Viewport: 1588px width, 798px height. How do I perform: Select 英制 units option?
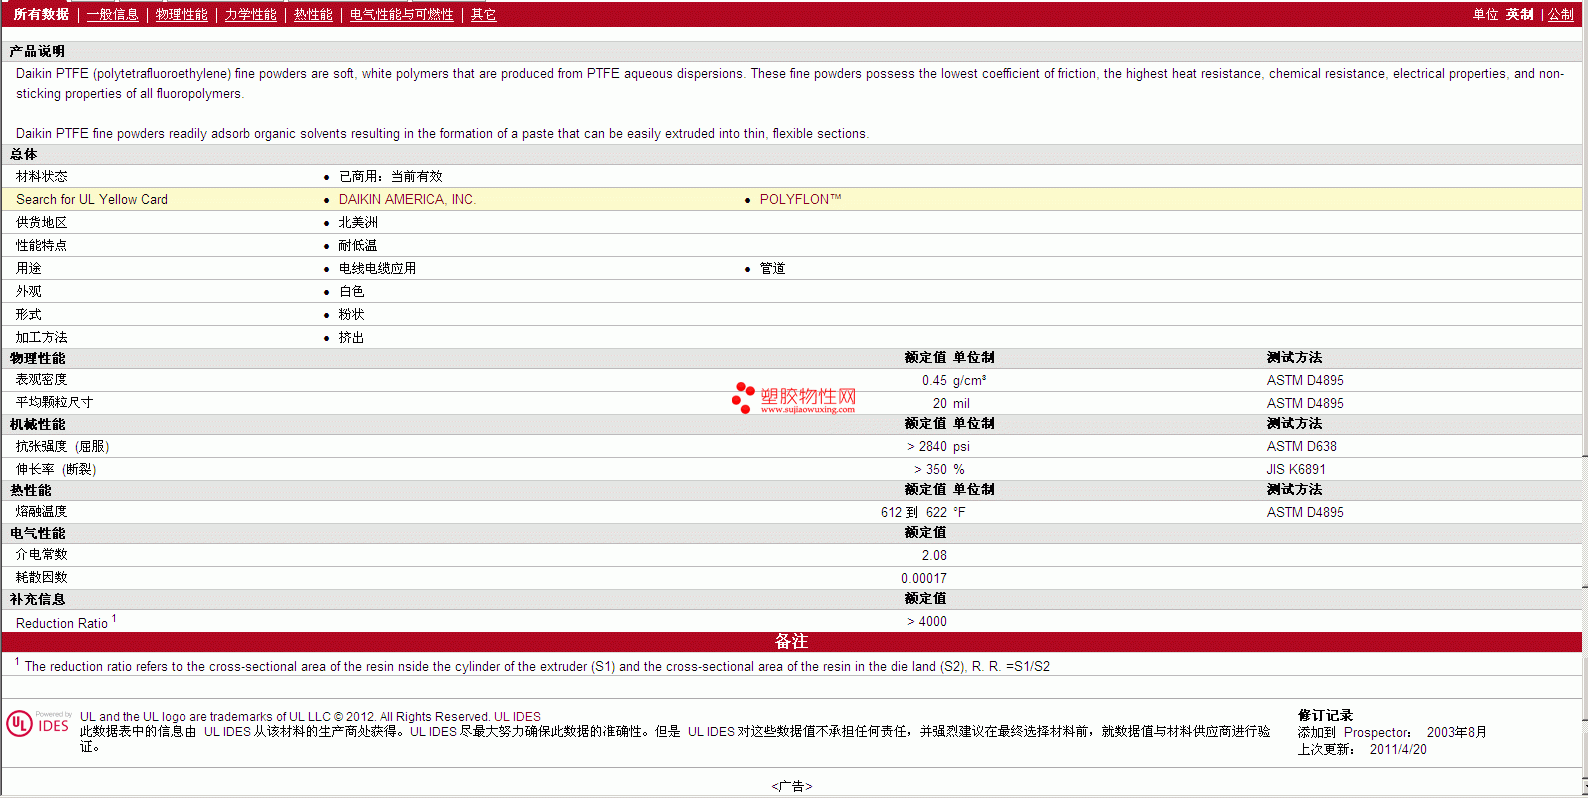(x=1519, y=14)
